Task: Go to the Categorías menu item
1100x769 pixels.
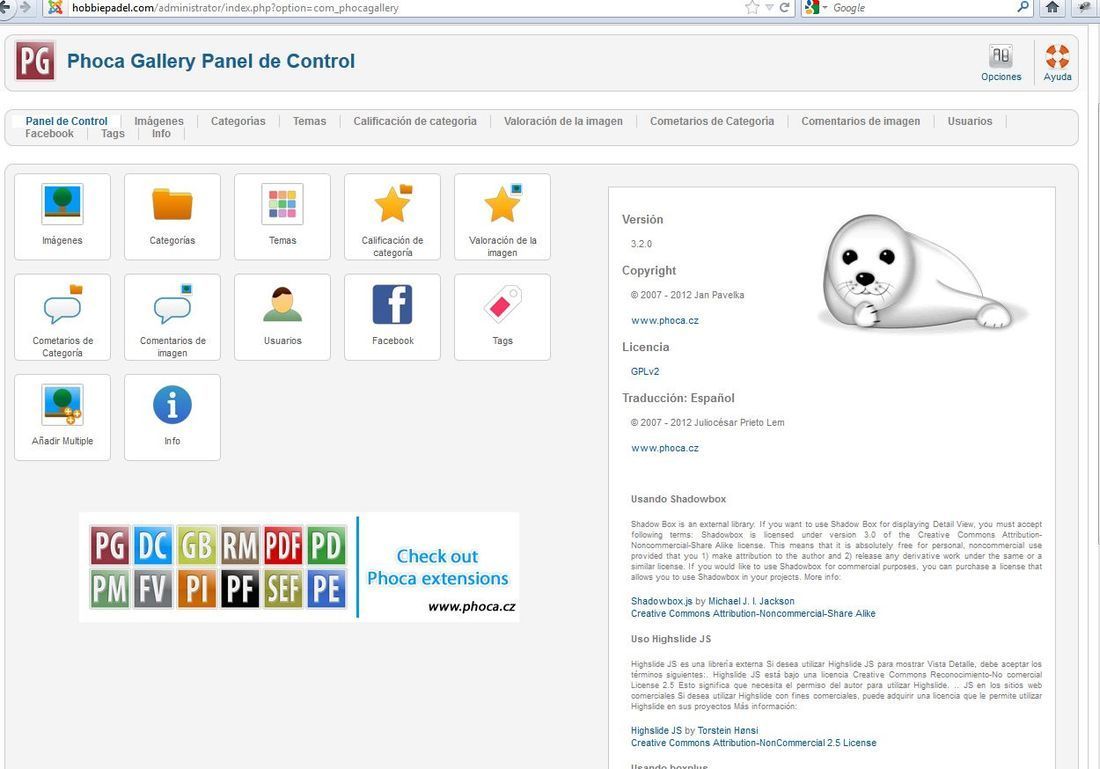Action: point(239,121)
